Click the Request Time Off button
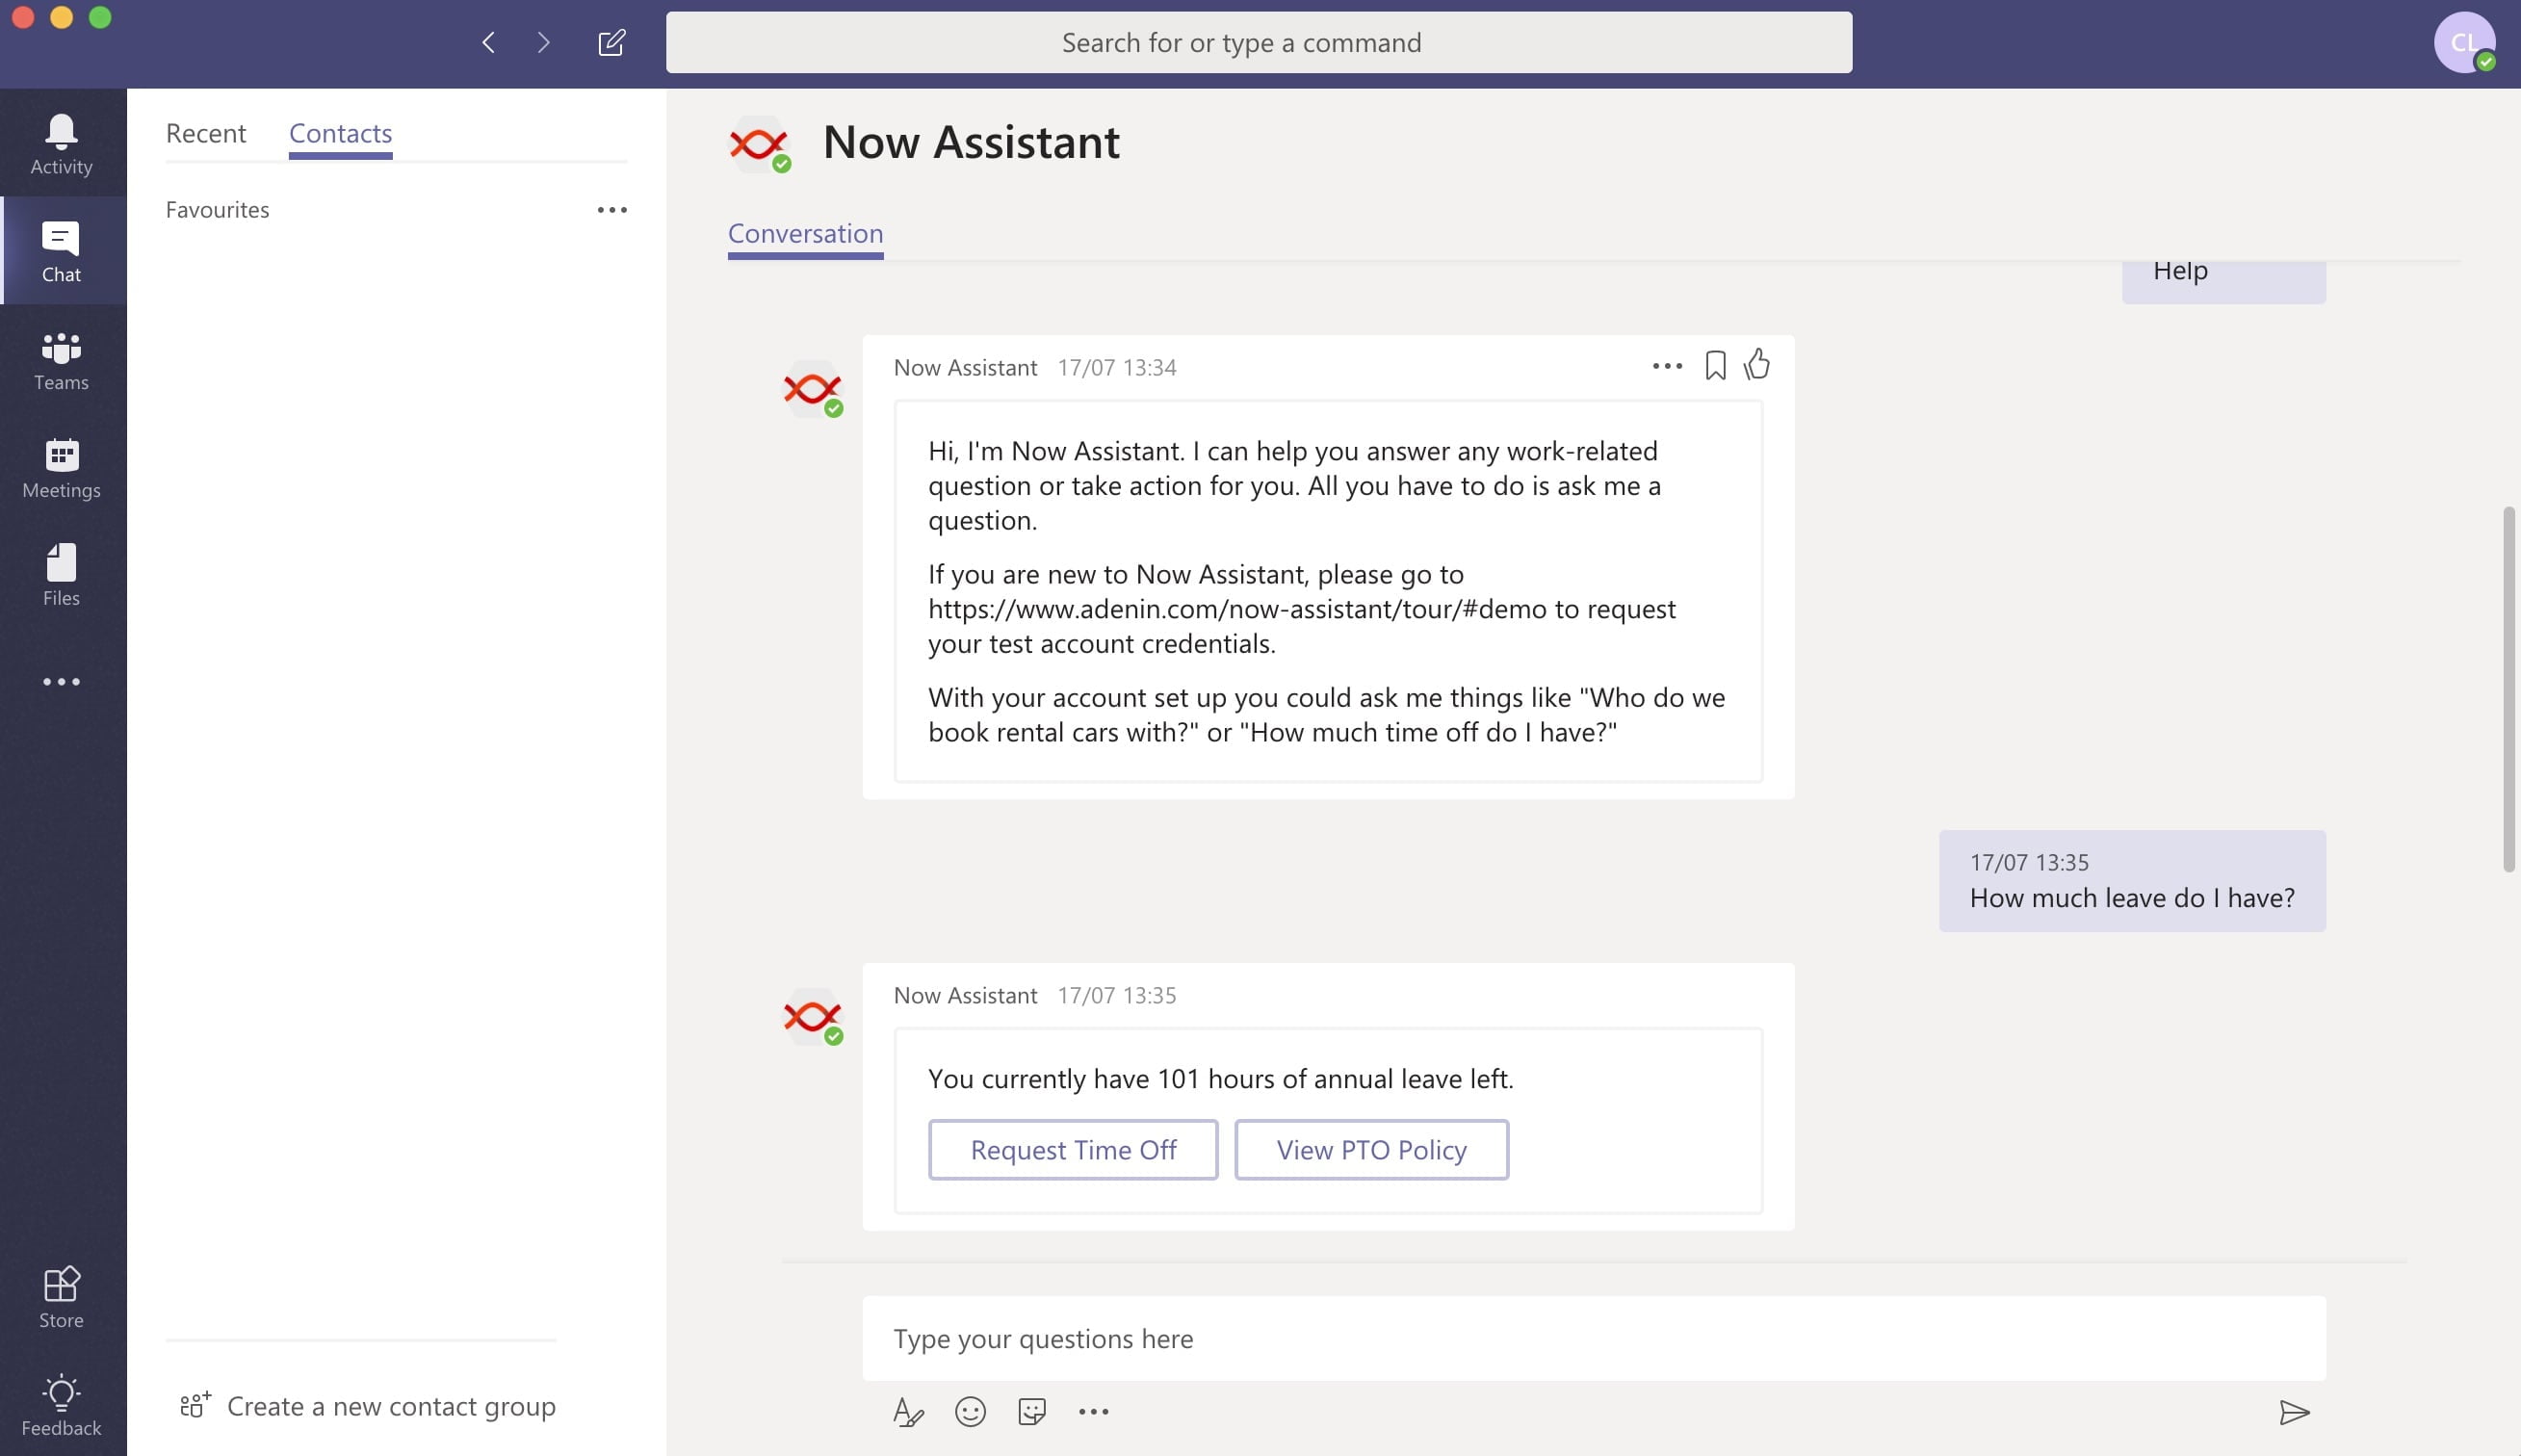The width and height of the screenshot is (2521, 1456). coord(1073,1150)
